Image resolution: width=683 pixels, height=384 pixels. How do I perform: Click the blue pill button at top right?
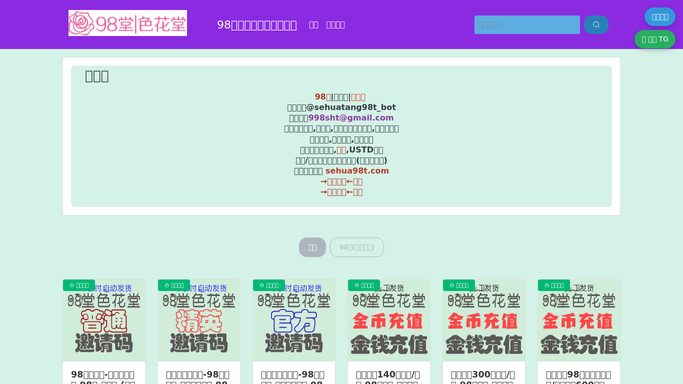click(659, 17)
